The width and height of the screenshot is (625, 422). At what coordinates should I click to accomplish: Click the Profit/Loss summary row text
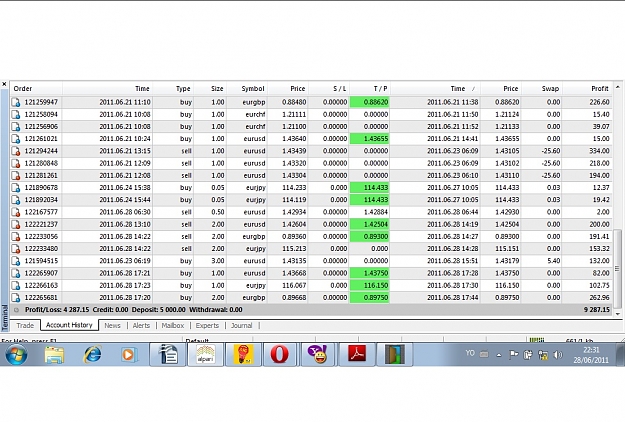[x=134, y=310]
